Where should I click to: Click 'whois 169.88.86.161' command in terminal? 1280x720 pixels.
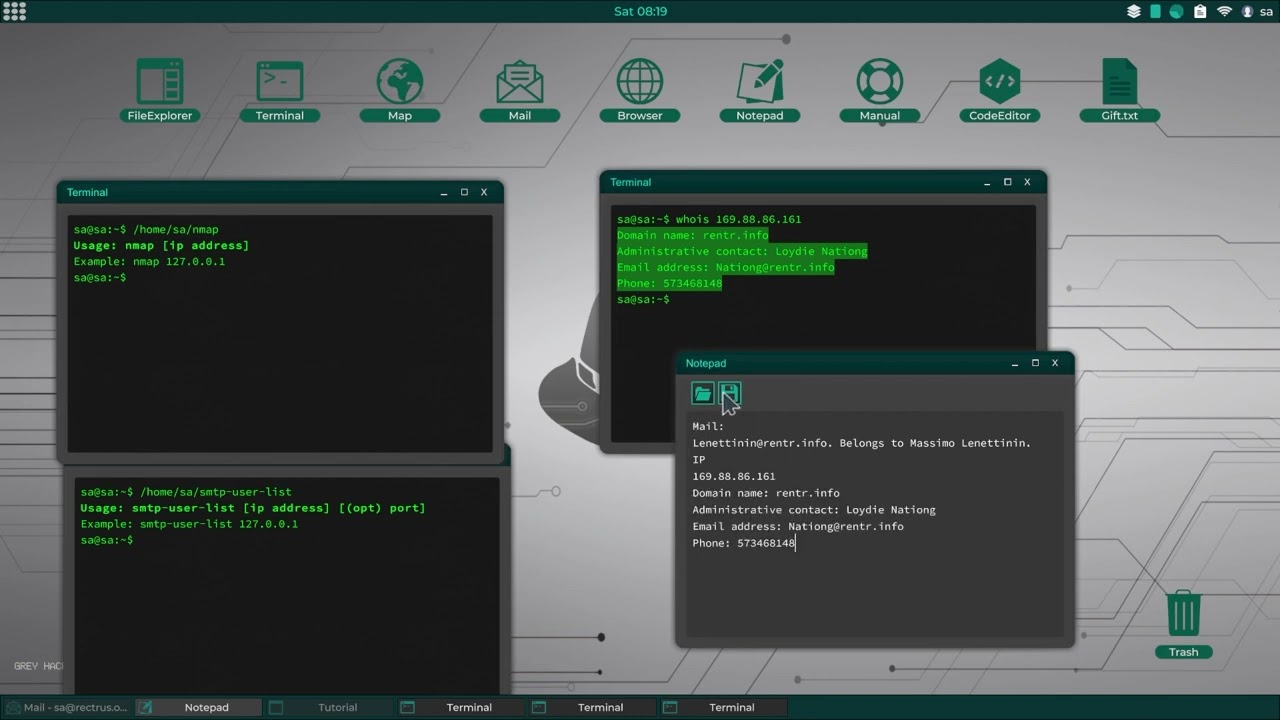click(x=738, y=219)
